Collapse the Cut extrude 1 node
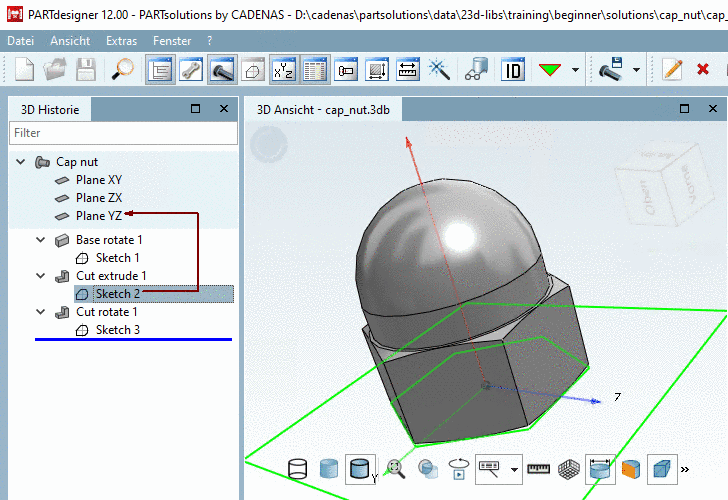Image resolution: width=728 pixels, height=500 pixels. point(41,276)
